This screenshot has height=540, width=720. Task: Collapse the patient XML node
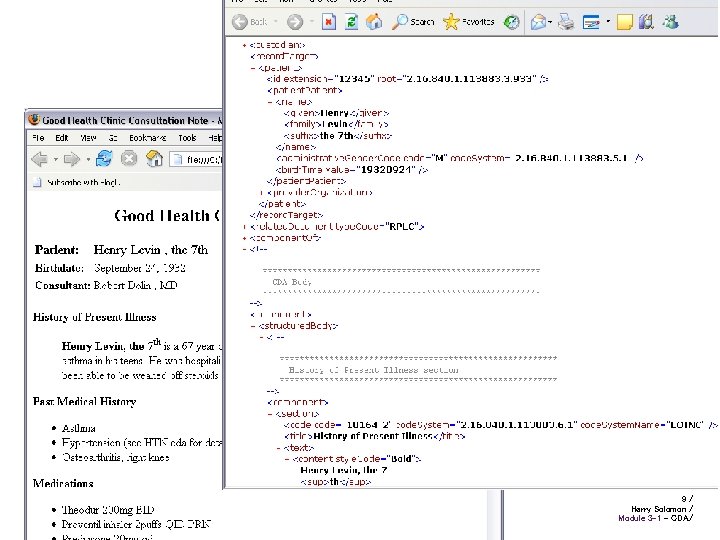point(253,68)
